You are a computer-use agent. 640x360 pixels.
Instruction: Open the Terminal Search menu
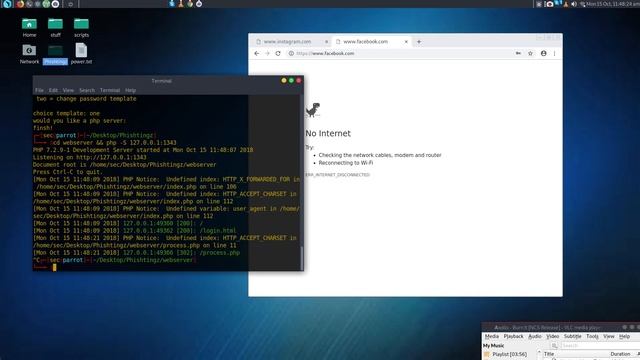point(87,90)
